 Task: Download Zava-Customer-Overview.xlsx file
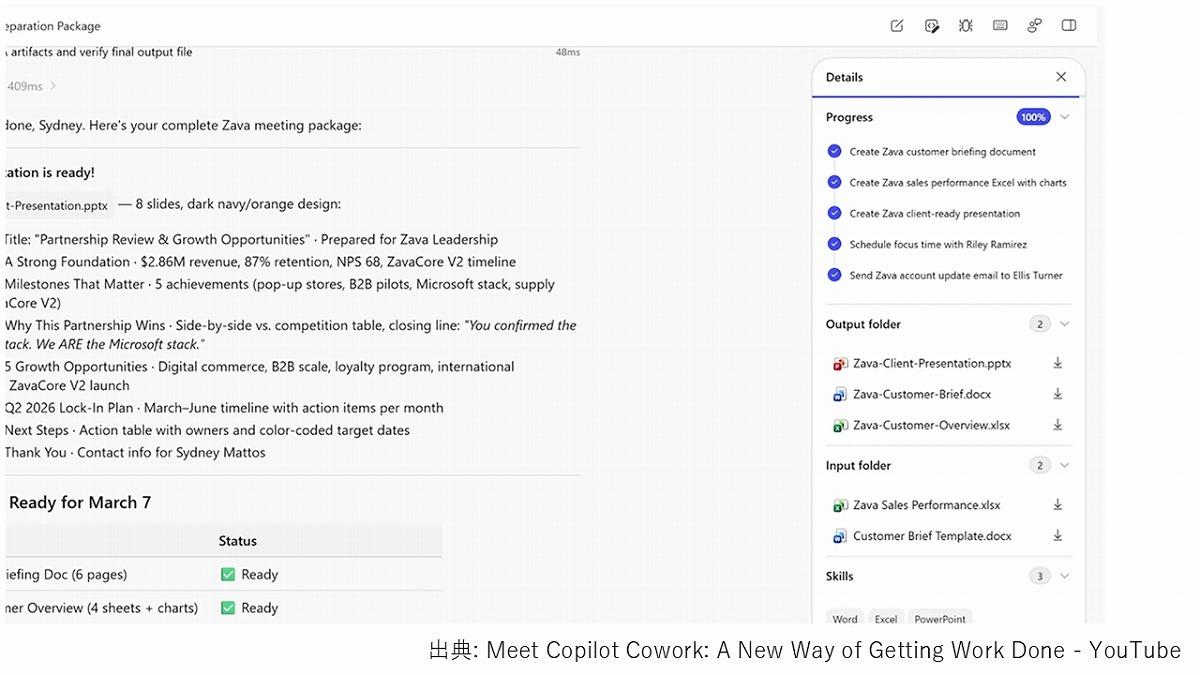point(1058,426)
